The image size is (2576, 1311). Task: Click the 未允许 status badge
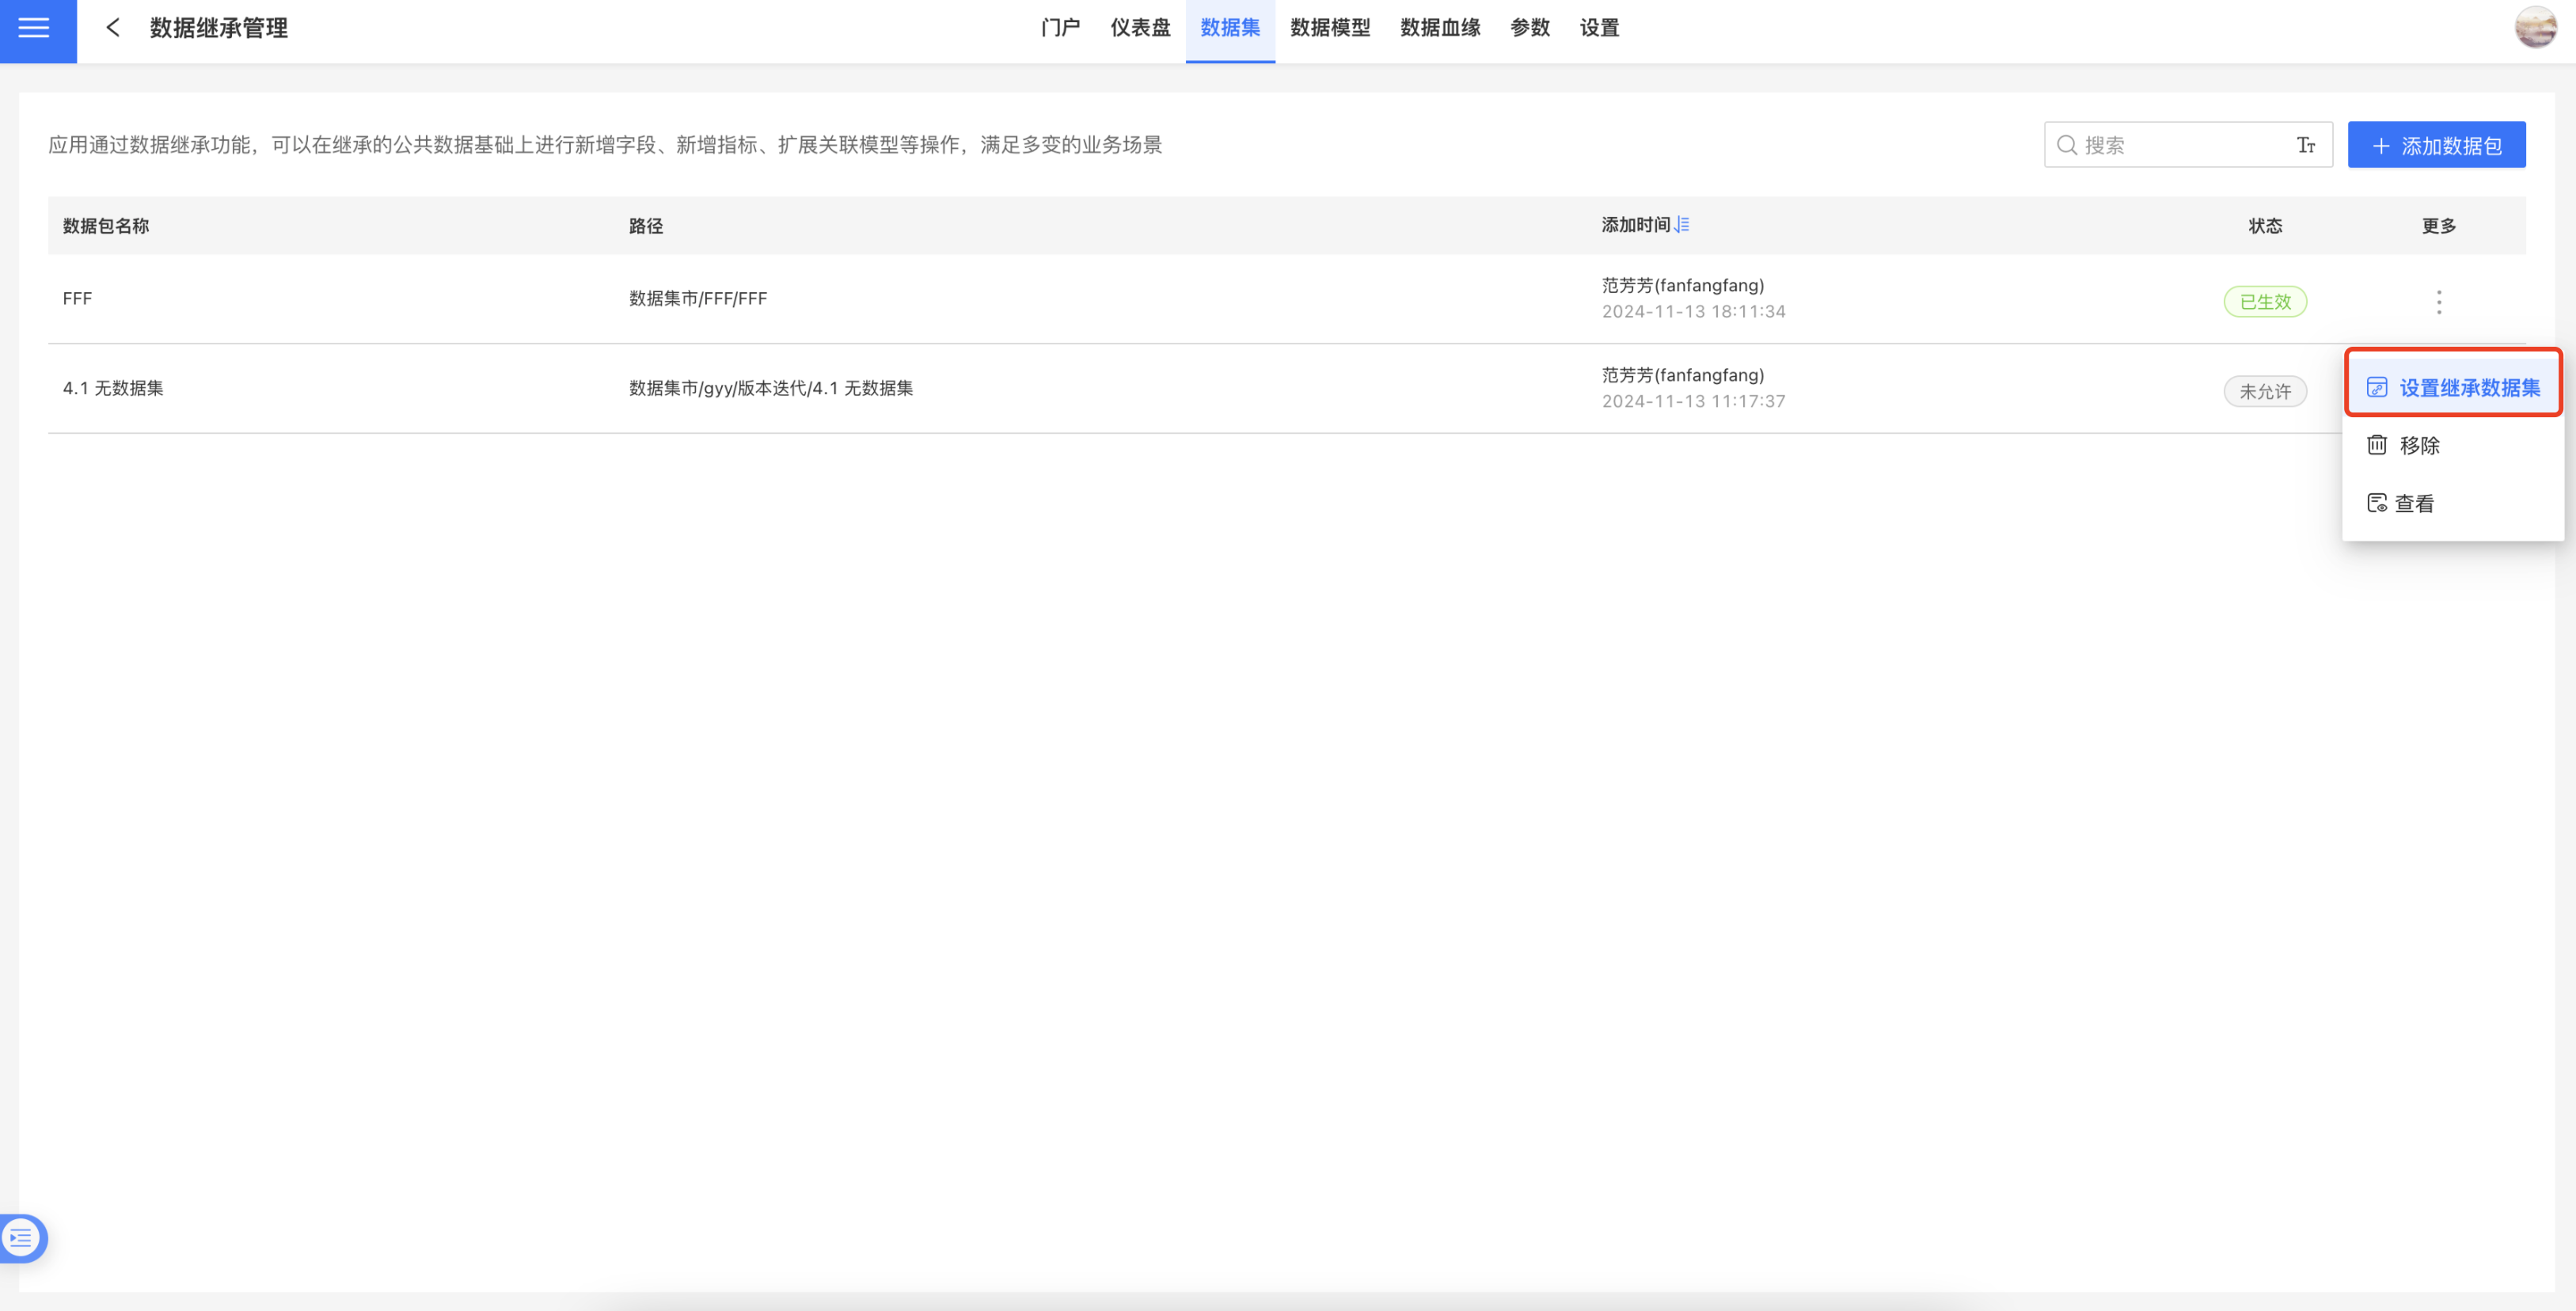pos(2265,392)
